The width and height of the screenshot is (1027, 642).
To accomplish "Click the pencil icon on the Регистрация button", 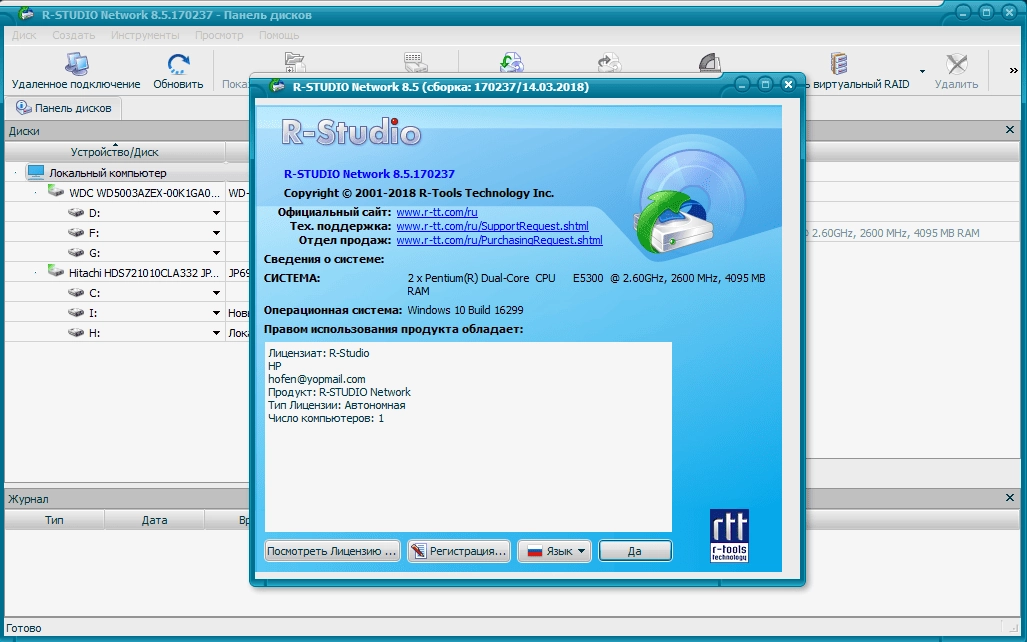I will click(x=419, y=551).
